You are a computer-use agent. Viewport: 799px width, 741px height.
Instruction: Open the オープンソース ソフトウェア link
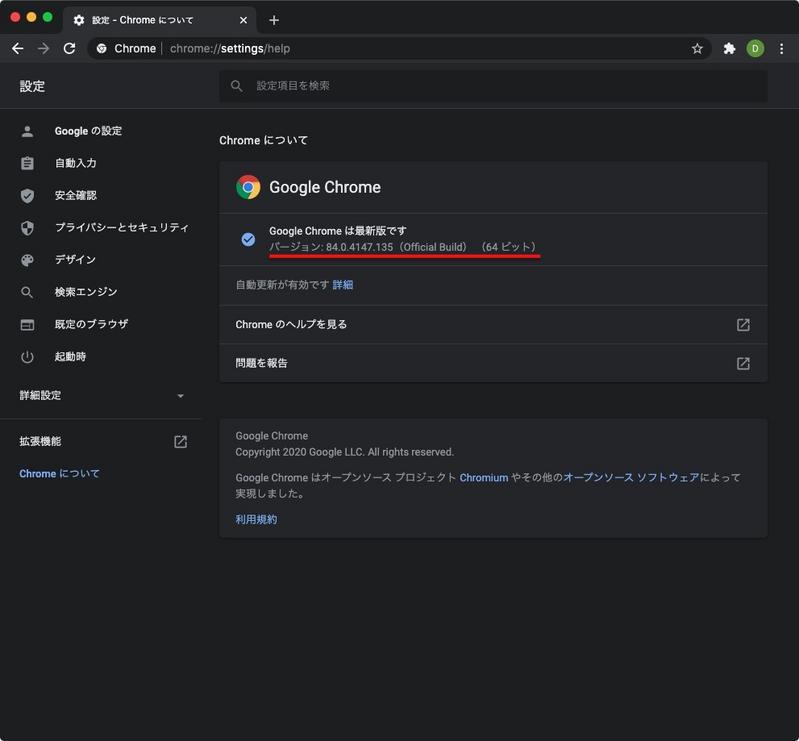(x=631, y=478)
